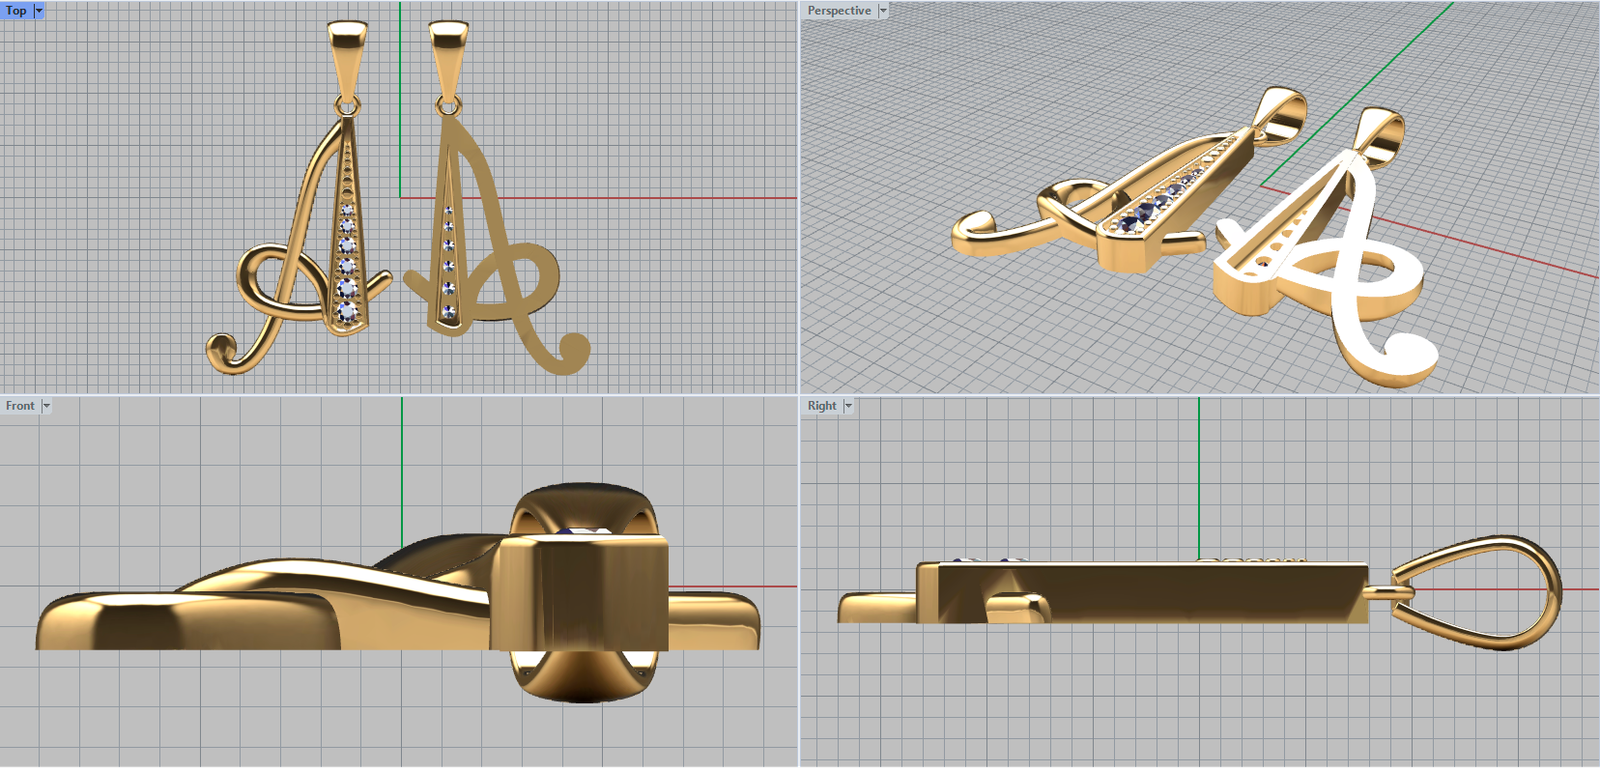Activate the Front viewport title label

[x=20, y=406]
